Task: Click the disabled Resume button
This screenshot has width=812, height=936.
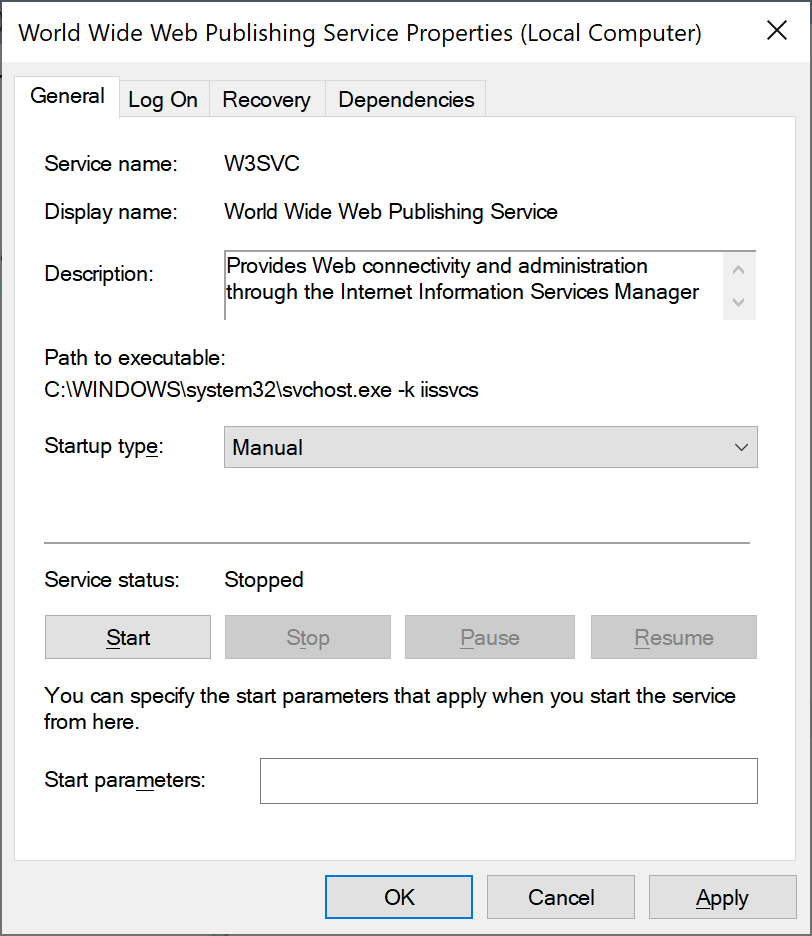Action: [x=673, y=637]
